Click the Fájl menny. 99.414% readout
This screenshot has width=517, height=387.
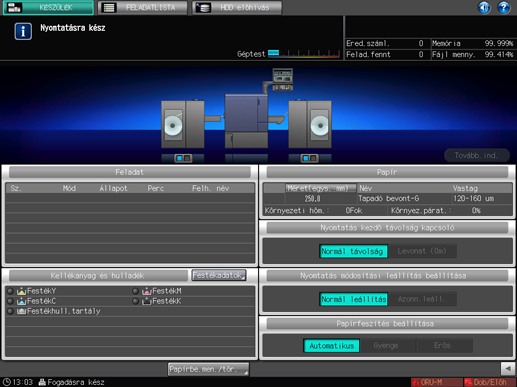point(472,54)
